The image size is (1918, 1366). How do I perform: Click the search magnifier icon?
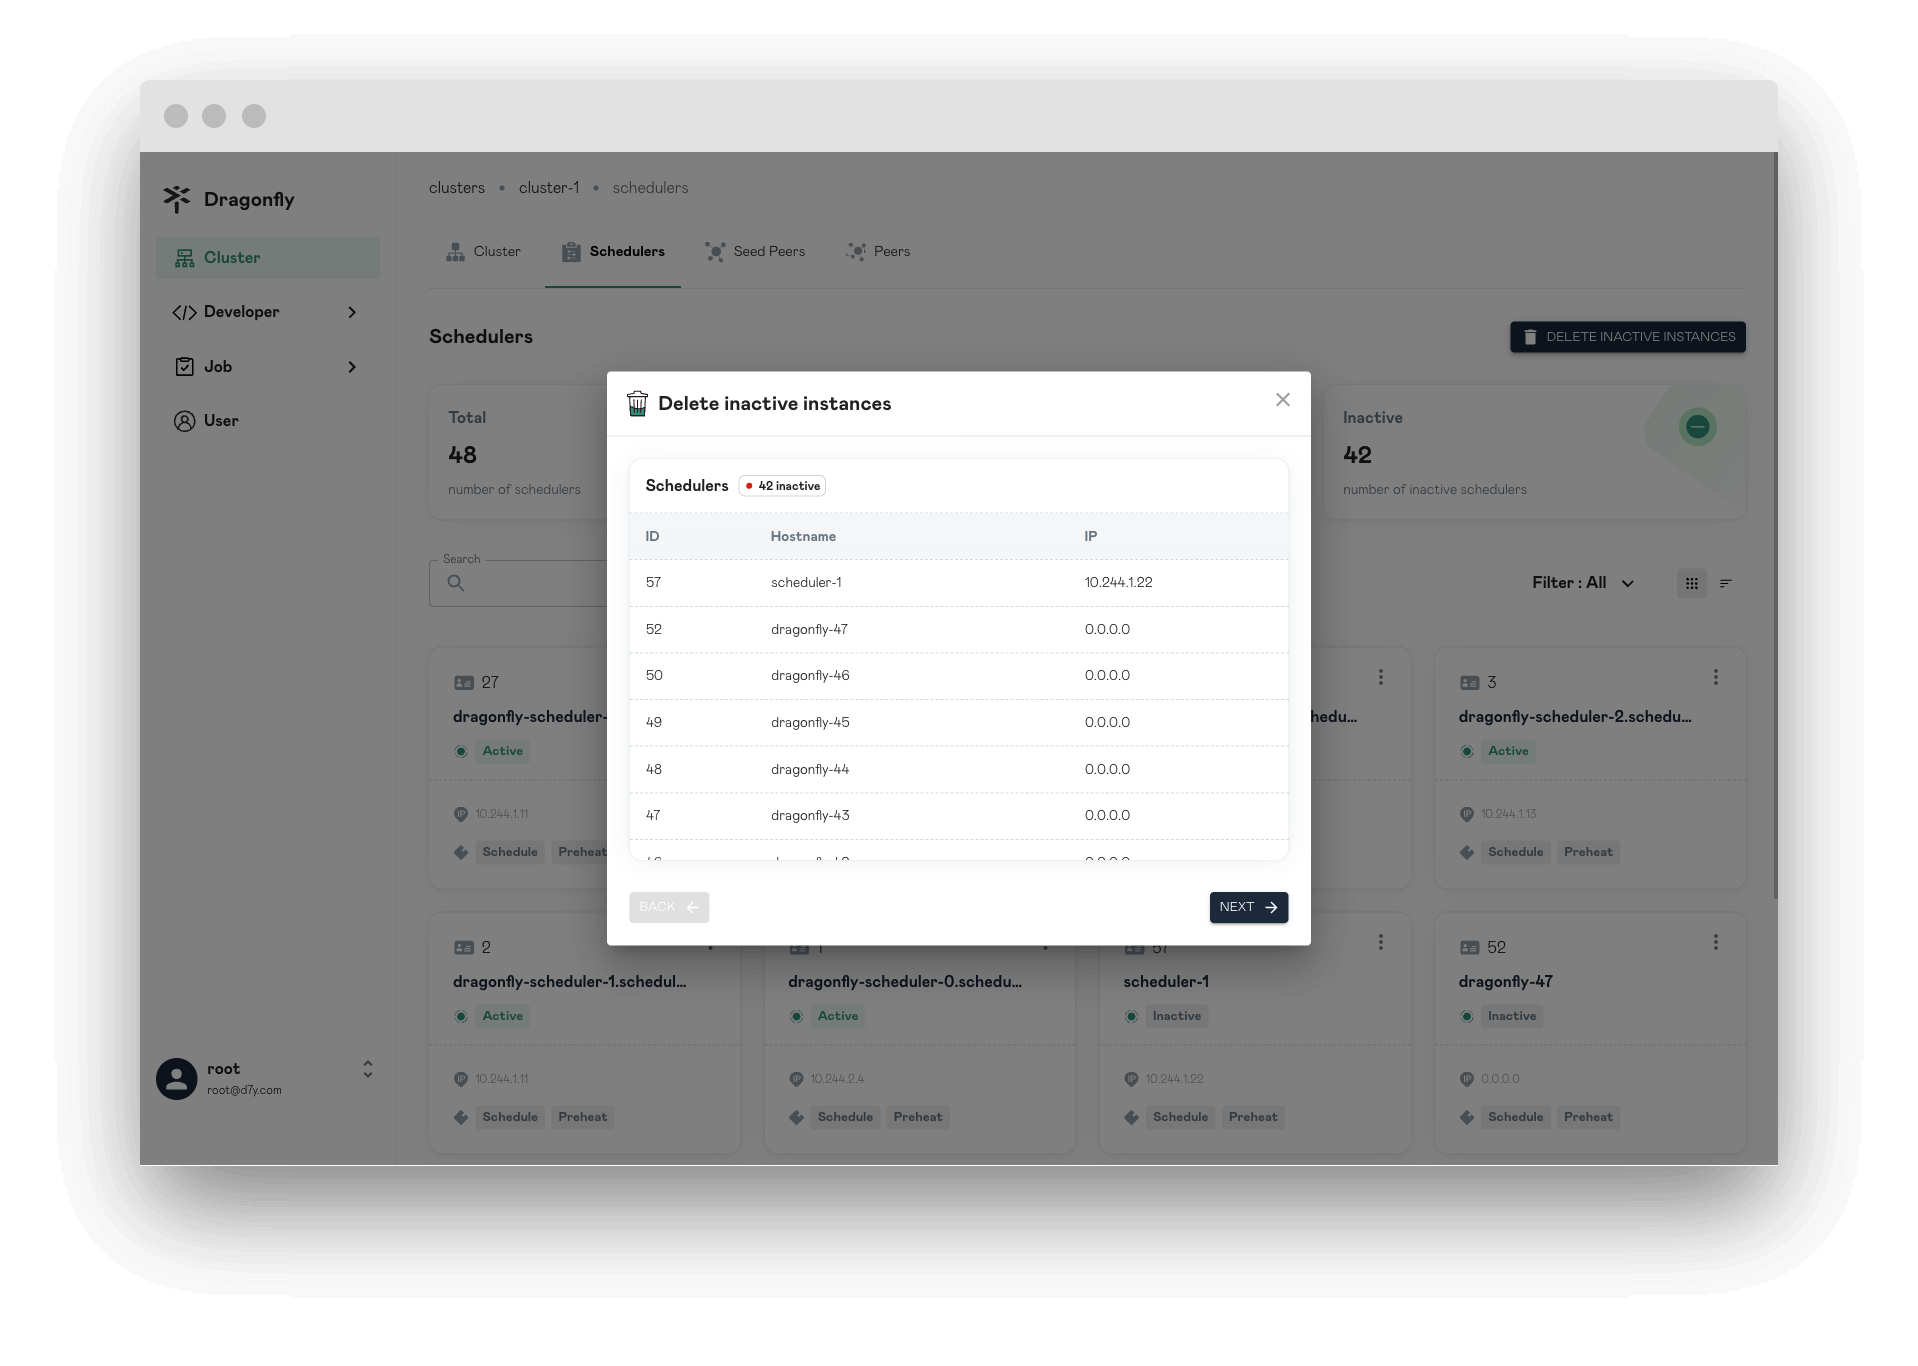pyautogui.click(x=455, y=583)
